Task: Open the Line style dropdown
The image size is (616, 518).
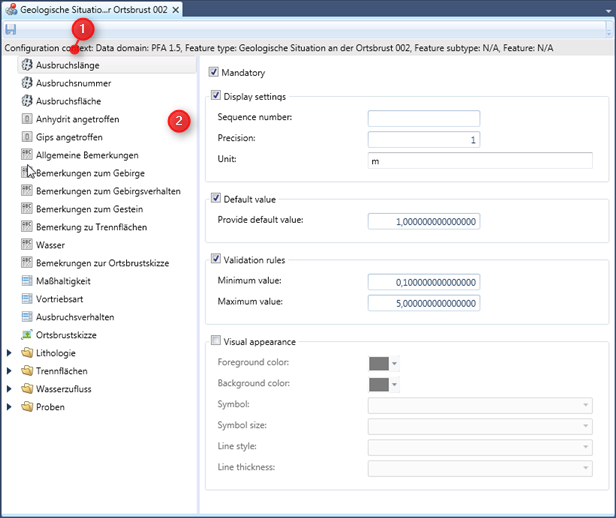Action: tap(584, 447)
